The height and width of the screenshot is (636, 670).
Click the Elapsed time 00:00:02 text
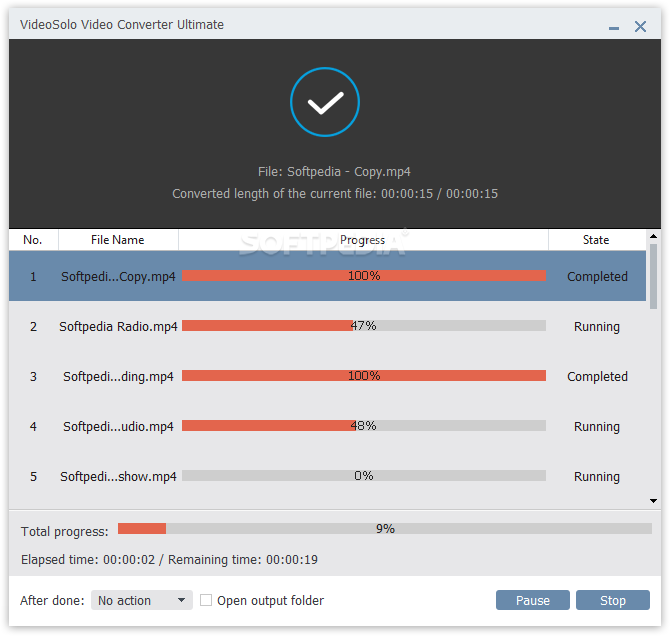coord(88,559)
